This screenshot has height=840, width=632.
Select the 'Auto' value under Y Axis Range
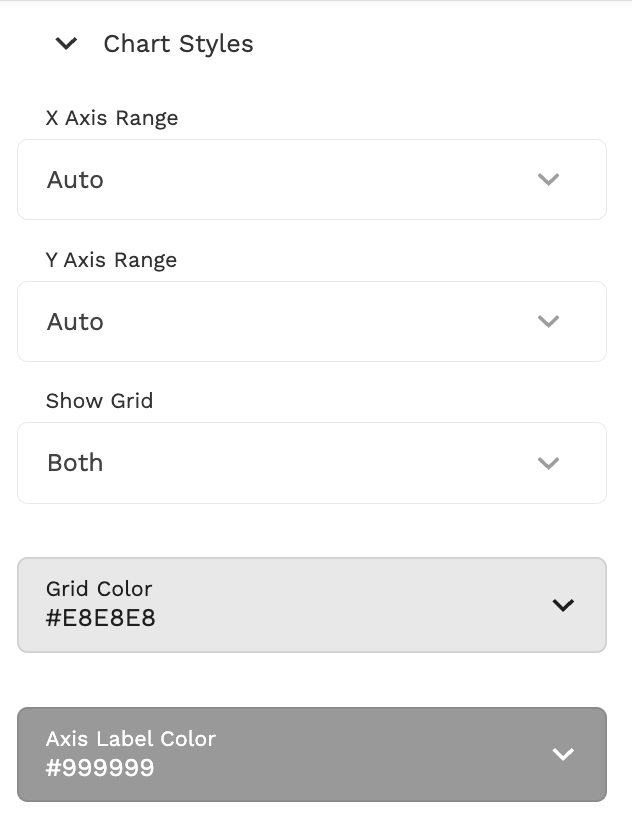coord(75,322)
